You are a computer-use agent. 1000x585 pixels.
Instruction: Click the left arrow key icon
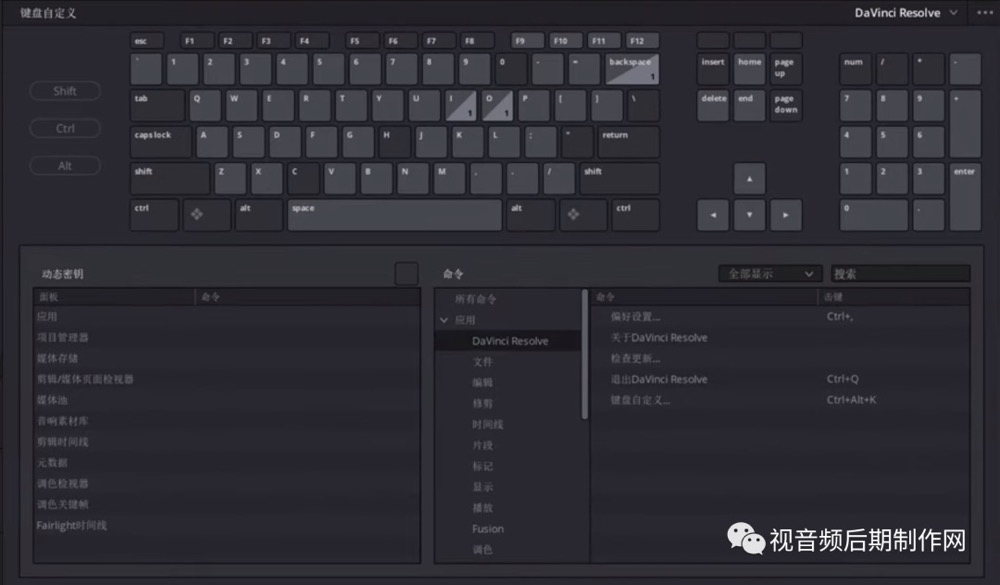click(x=713, y=215)
